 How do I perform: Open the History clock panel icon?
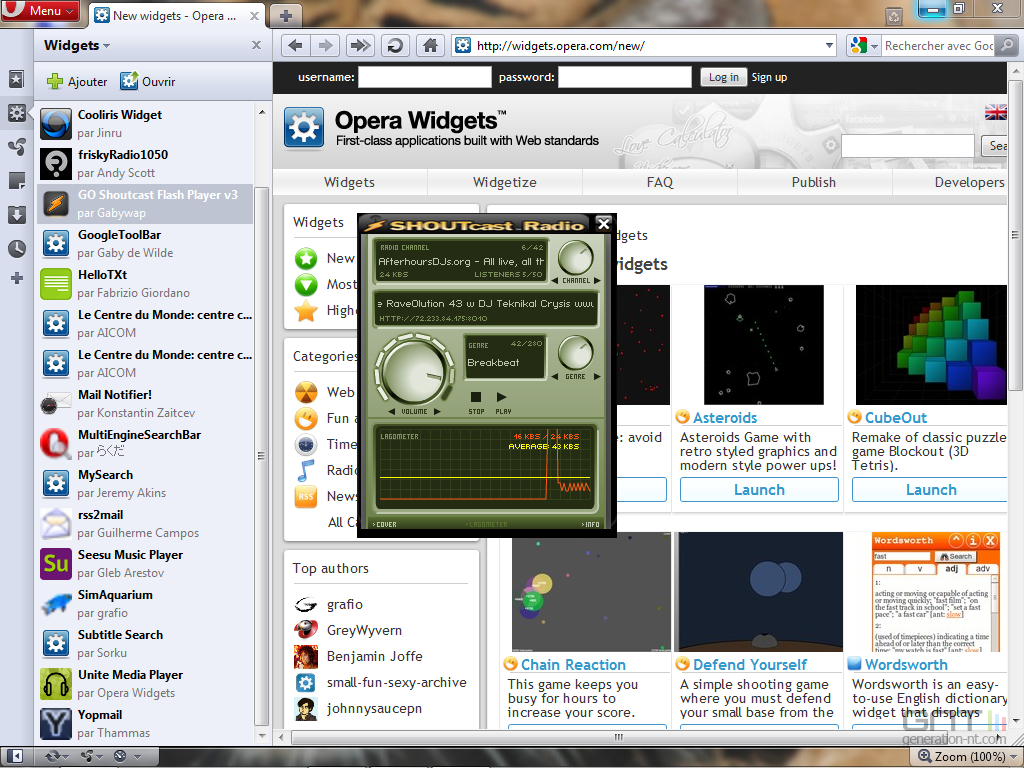point(16,248)
